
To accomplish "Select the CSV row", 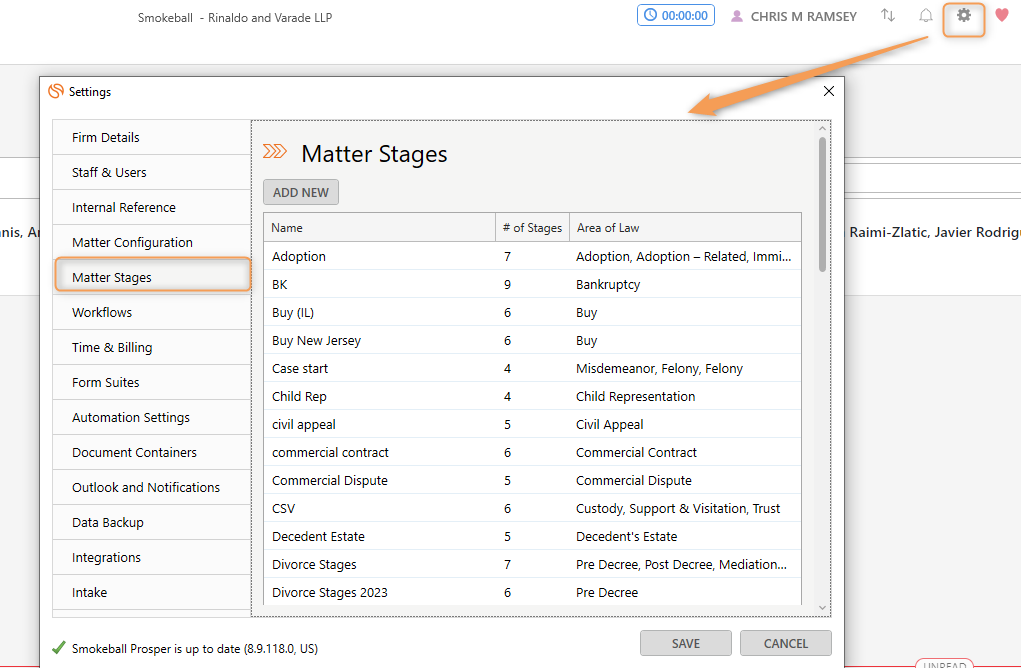I will click(532, 508).
